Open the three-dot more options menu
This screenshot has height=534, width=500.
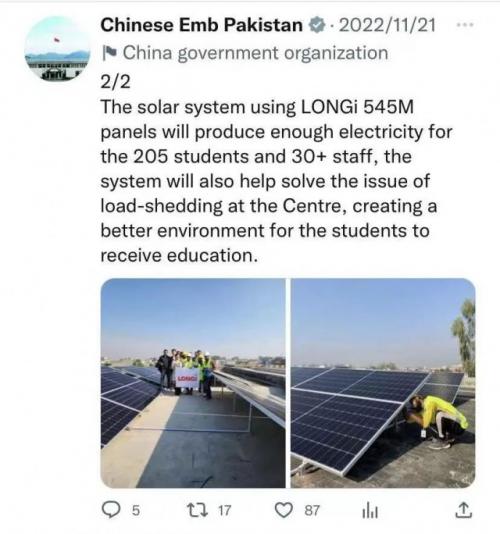(x=465, y=25)
